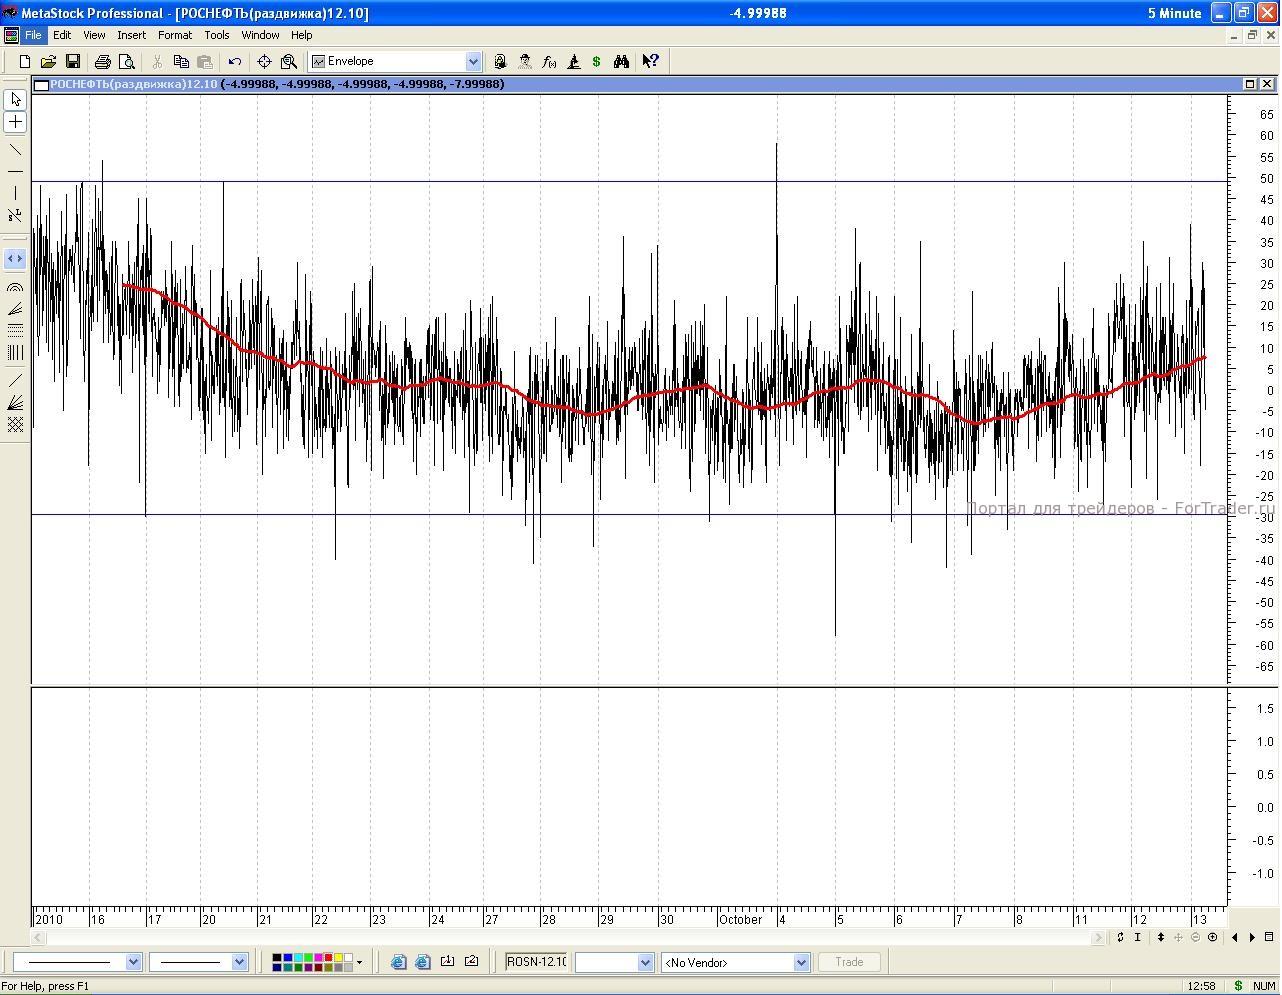
Task: Click the ROSN-12.10 symbol input field
Action: 536,962
